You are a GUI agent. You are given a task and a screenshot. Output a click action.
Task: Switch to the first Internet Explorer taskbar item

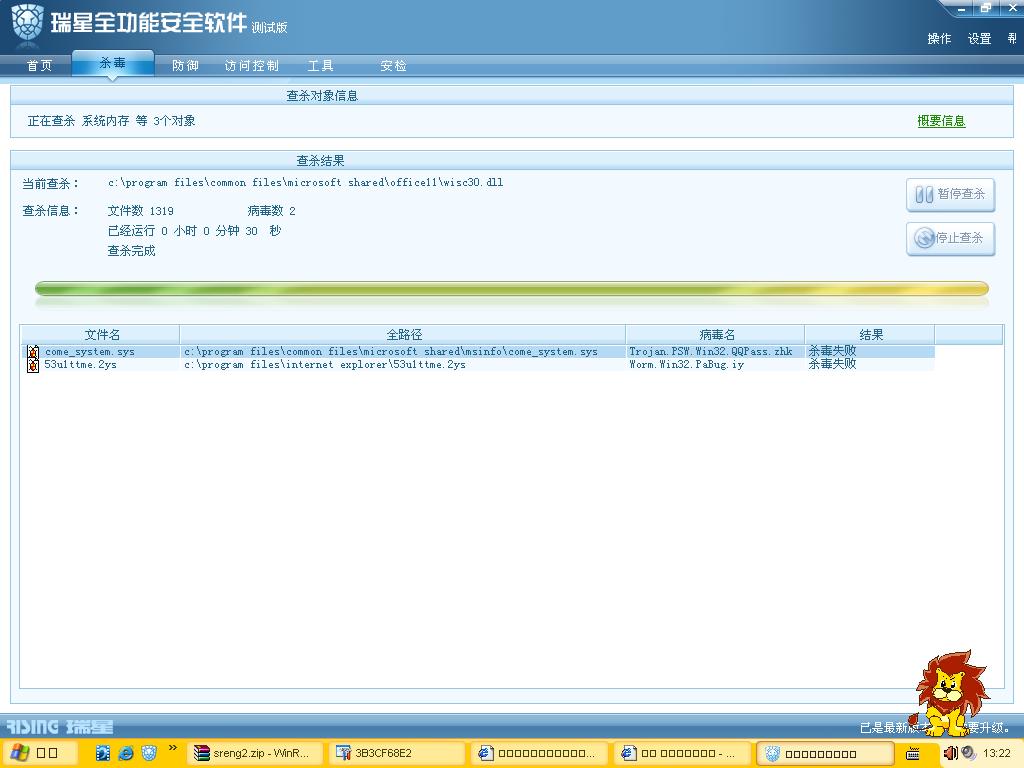pos(539,753)
